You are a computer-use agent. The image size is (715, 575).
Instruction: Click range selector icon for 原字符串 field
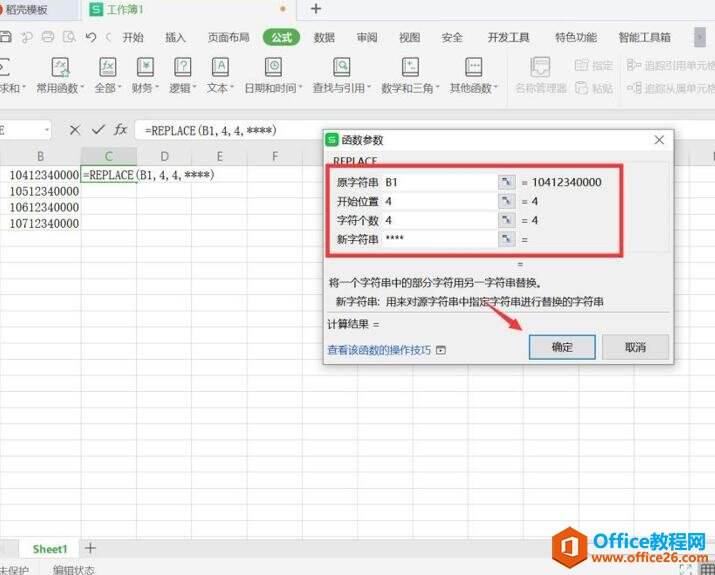tap(506, 182)
